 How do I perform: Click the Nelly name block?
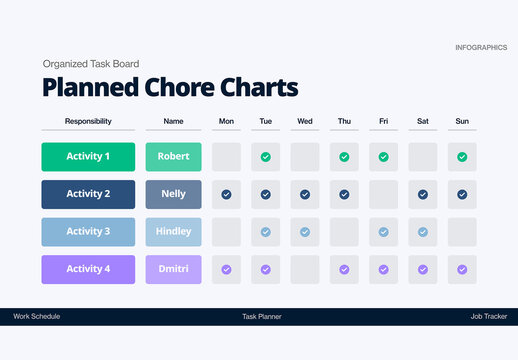pos(173,194)
